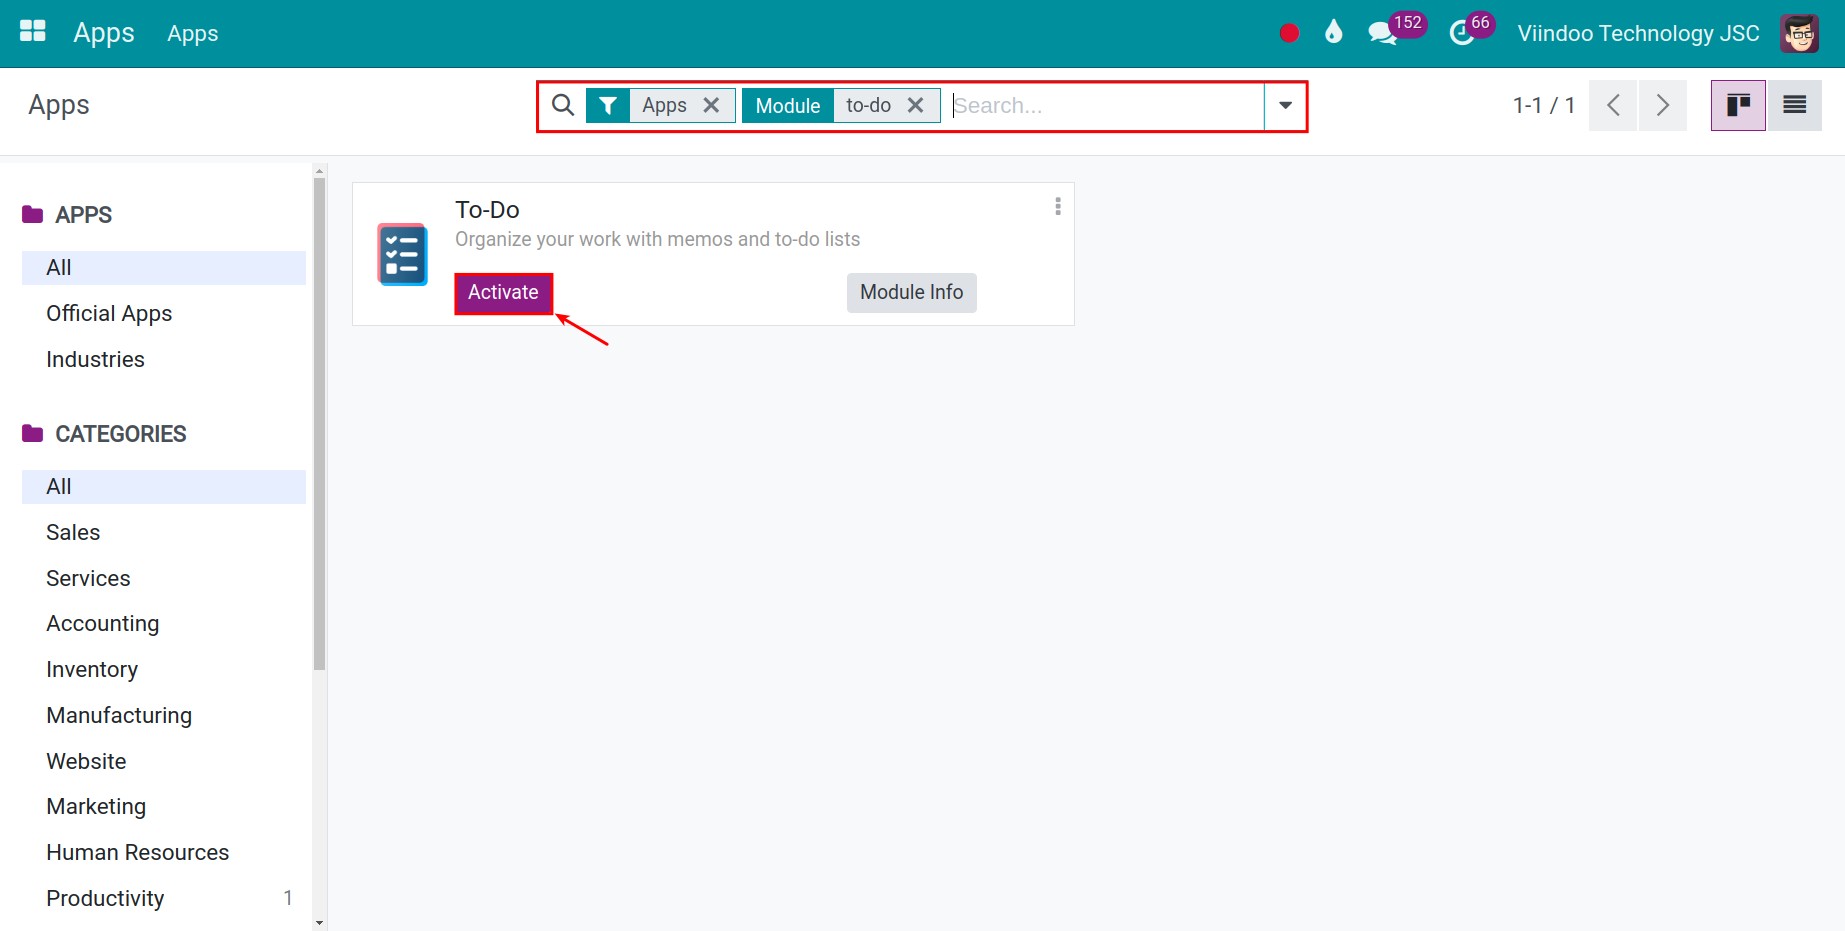Image resolution: width=1845 pixels, height=931 pixels.
Task: Open the main apps grid menu
Action: point(33,32)
